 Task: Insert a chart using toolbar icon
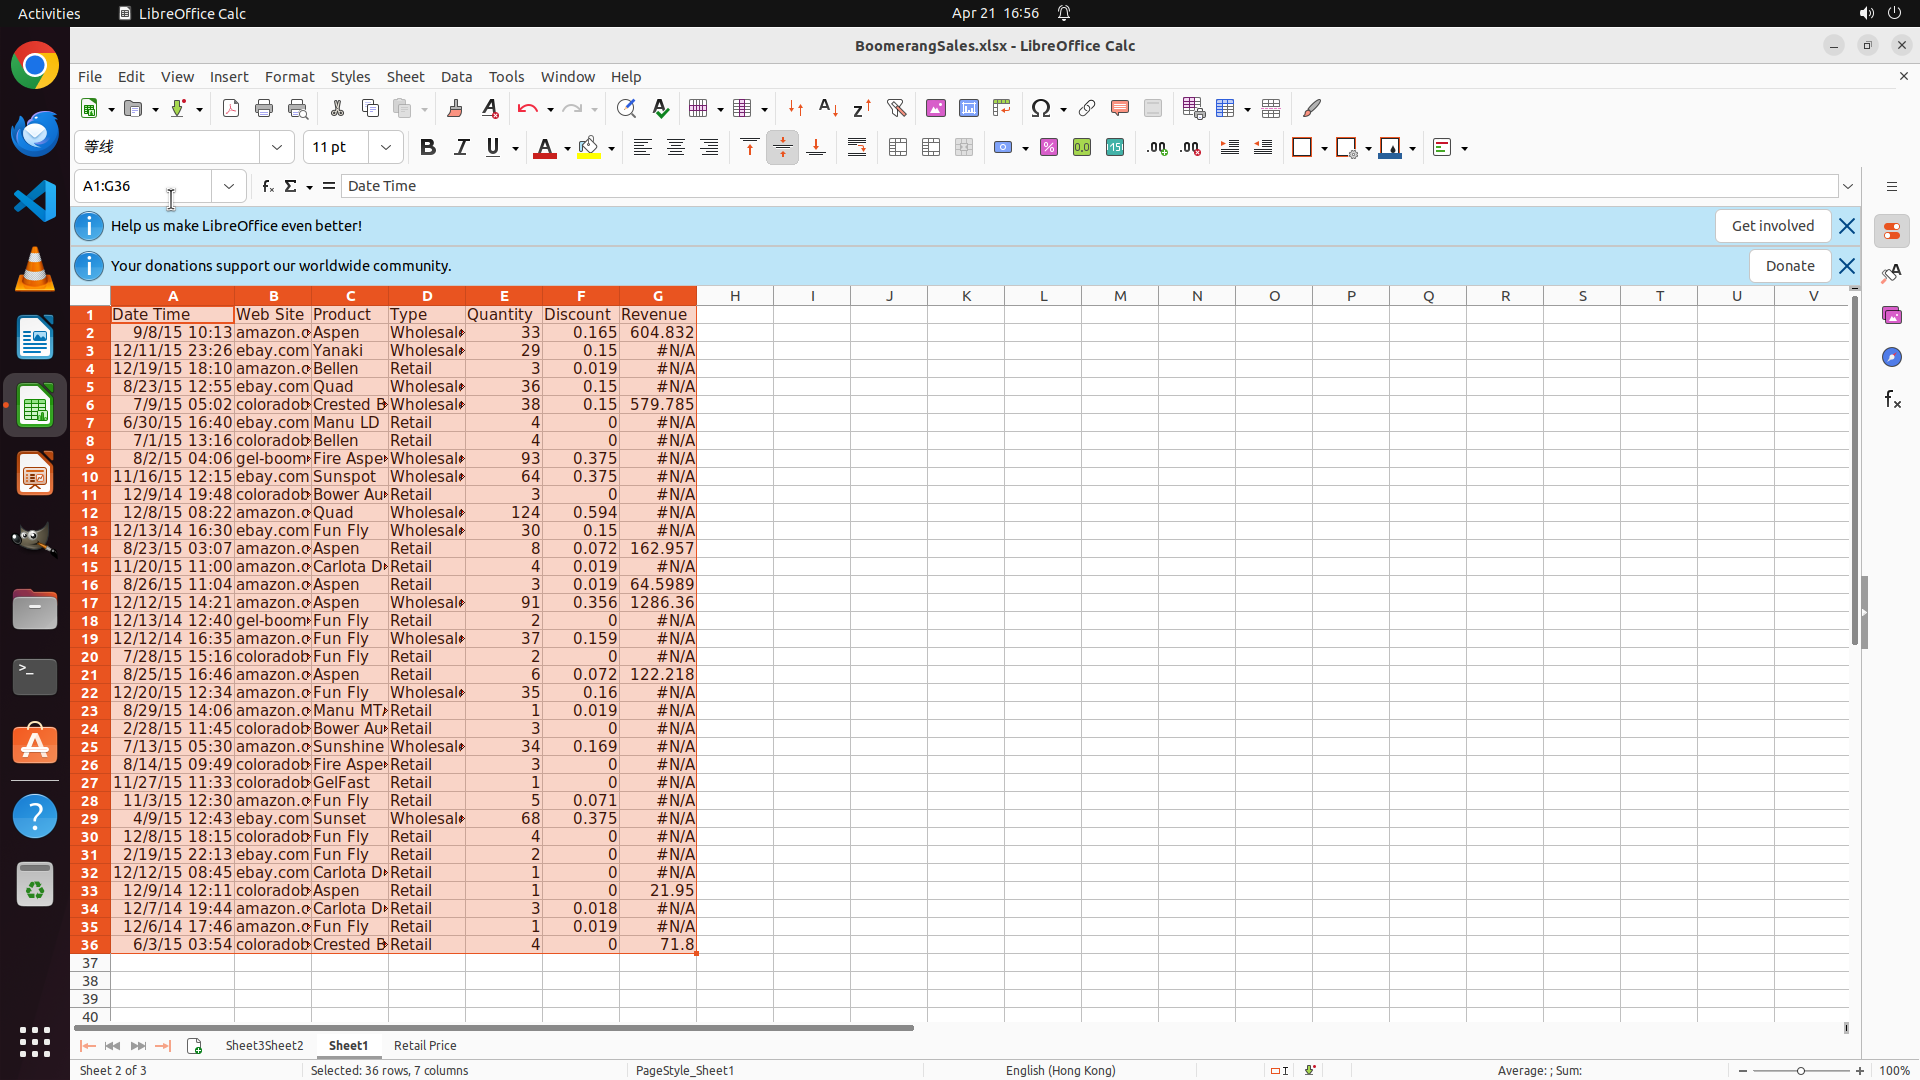coord(968,108)
